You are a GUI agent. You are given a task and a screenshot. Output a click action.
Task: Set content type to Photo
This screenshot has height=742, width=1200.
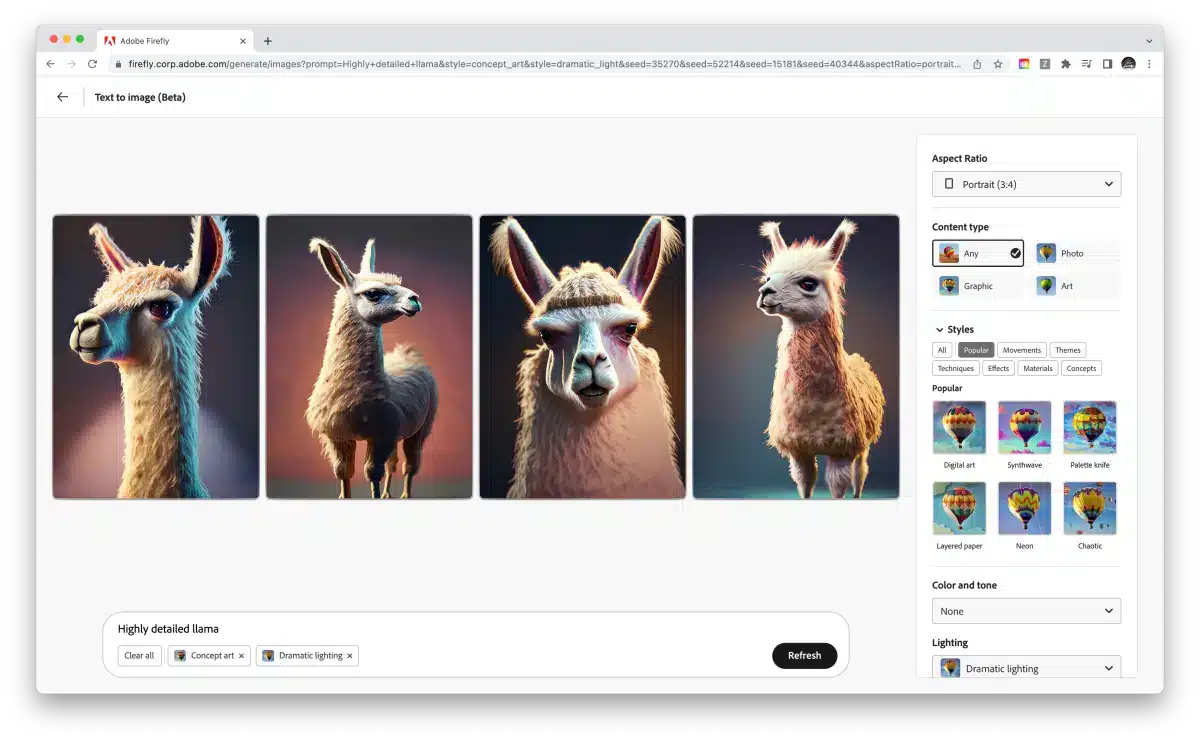tap(1075, 254)
